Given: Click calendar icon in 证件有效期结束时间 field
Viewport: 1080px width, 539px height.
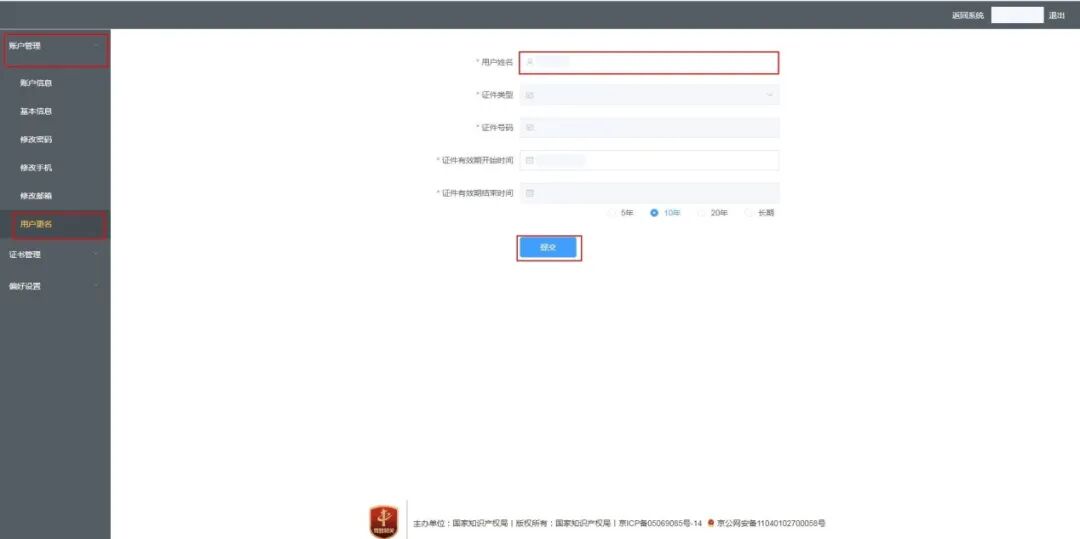Looking at the screenshot, I should point(530,193).
